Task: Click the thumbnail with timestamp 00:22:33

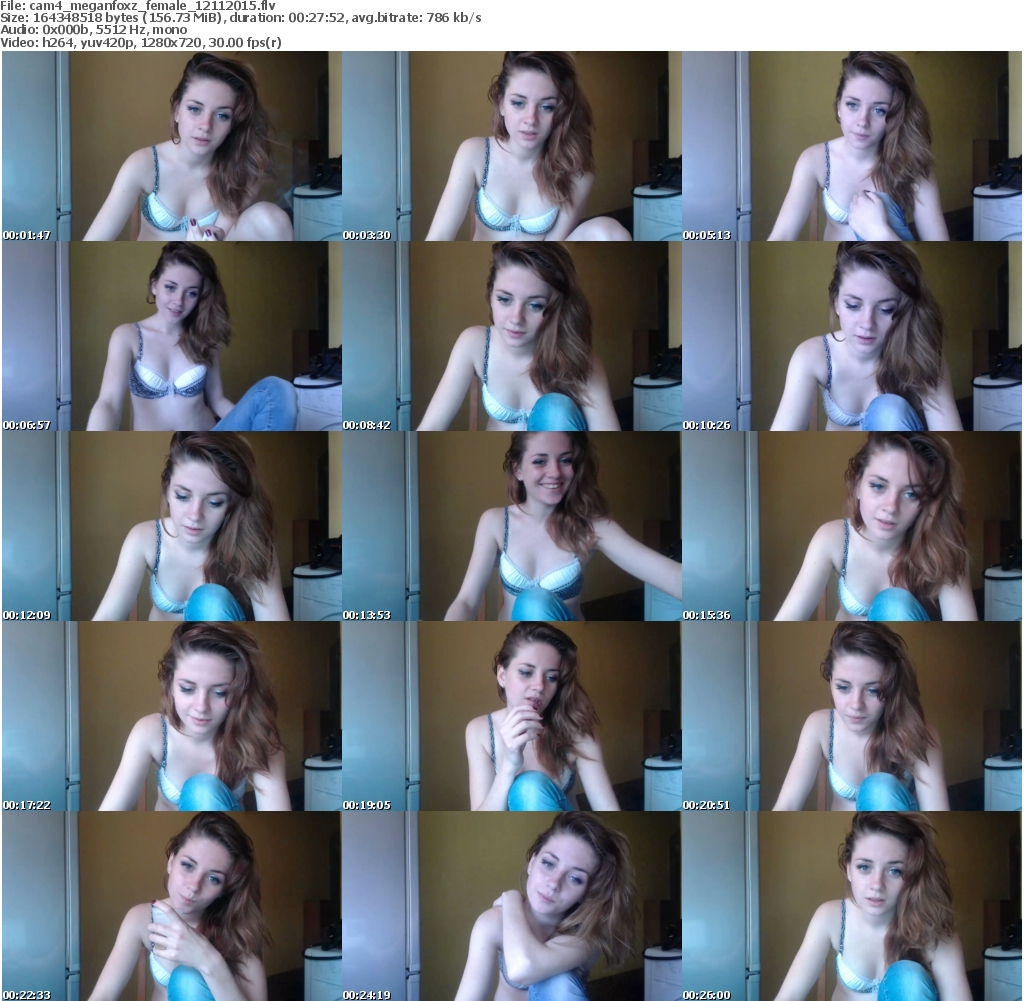Action: [x=172, y=906]
